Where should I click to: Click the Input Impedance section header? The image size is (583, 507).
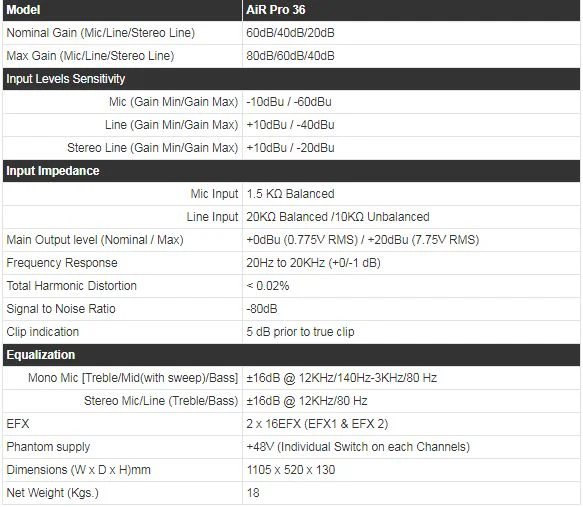292,171
